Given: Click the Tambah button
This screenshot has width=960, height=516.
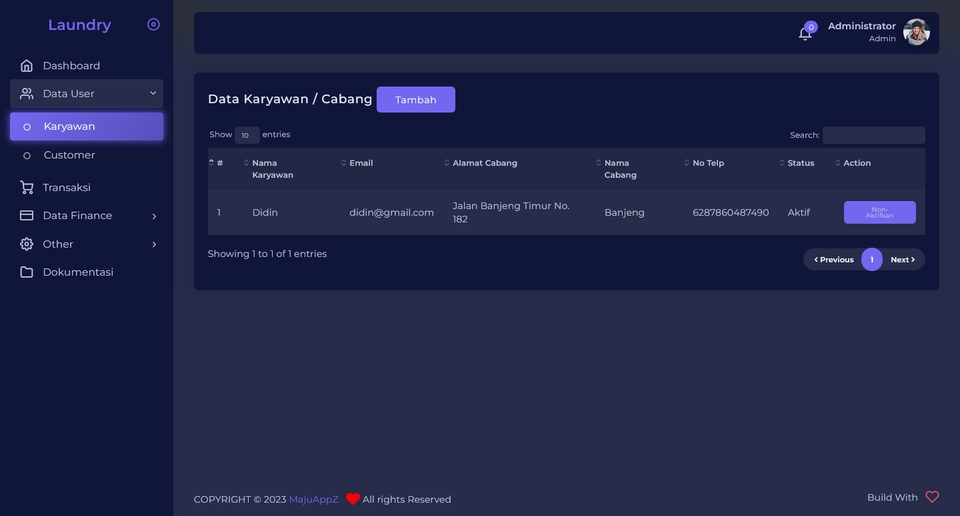Looking at the screenshot, I should click(x=416, y=99).
